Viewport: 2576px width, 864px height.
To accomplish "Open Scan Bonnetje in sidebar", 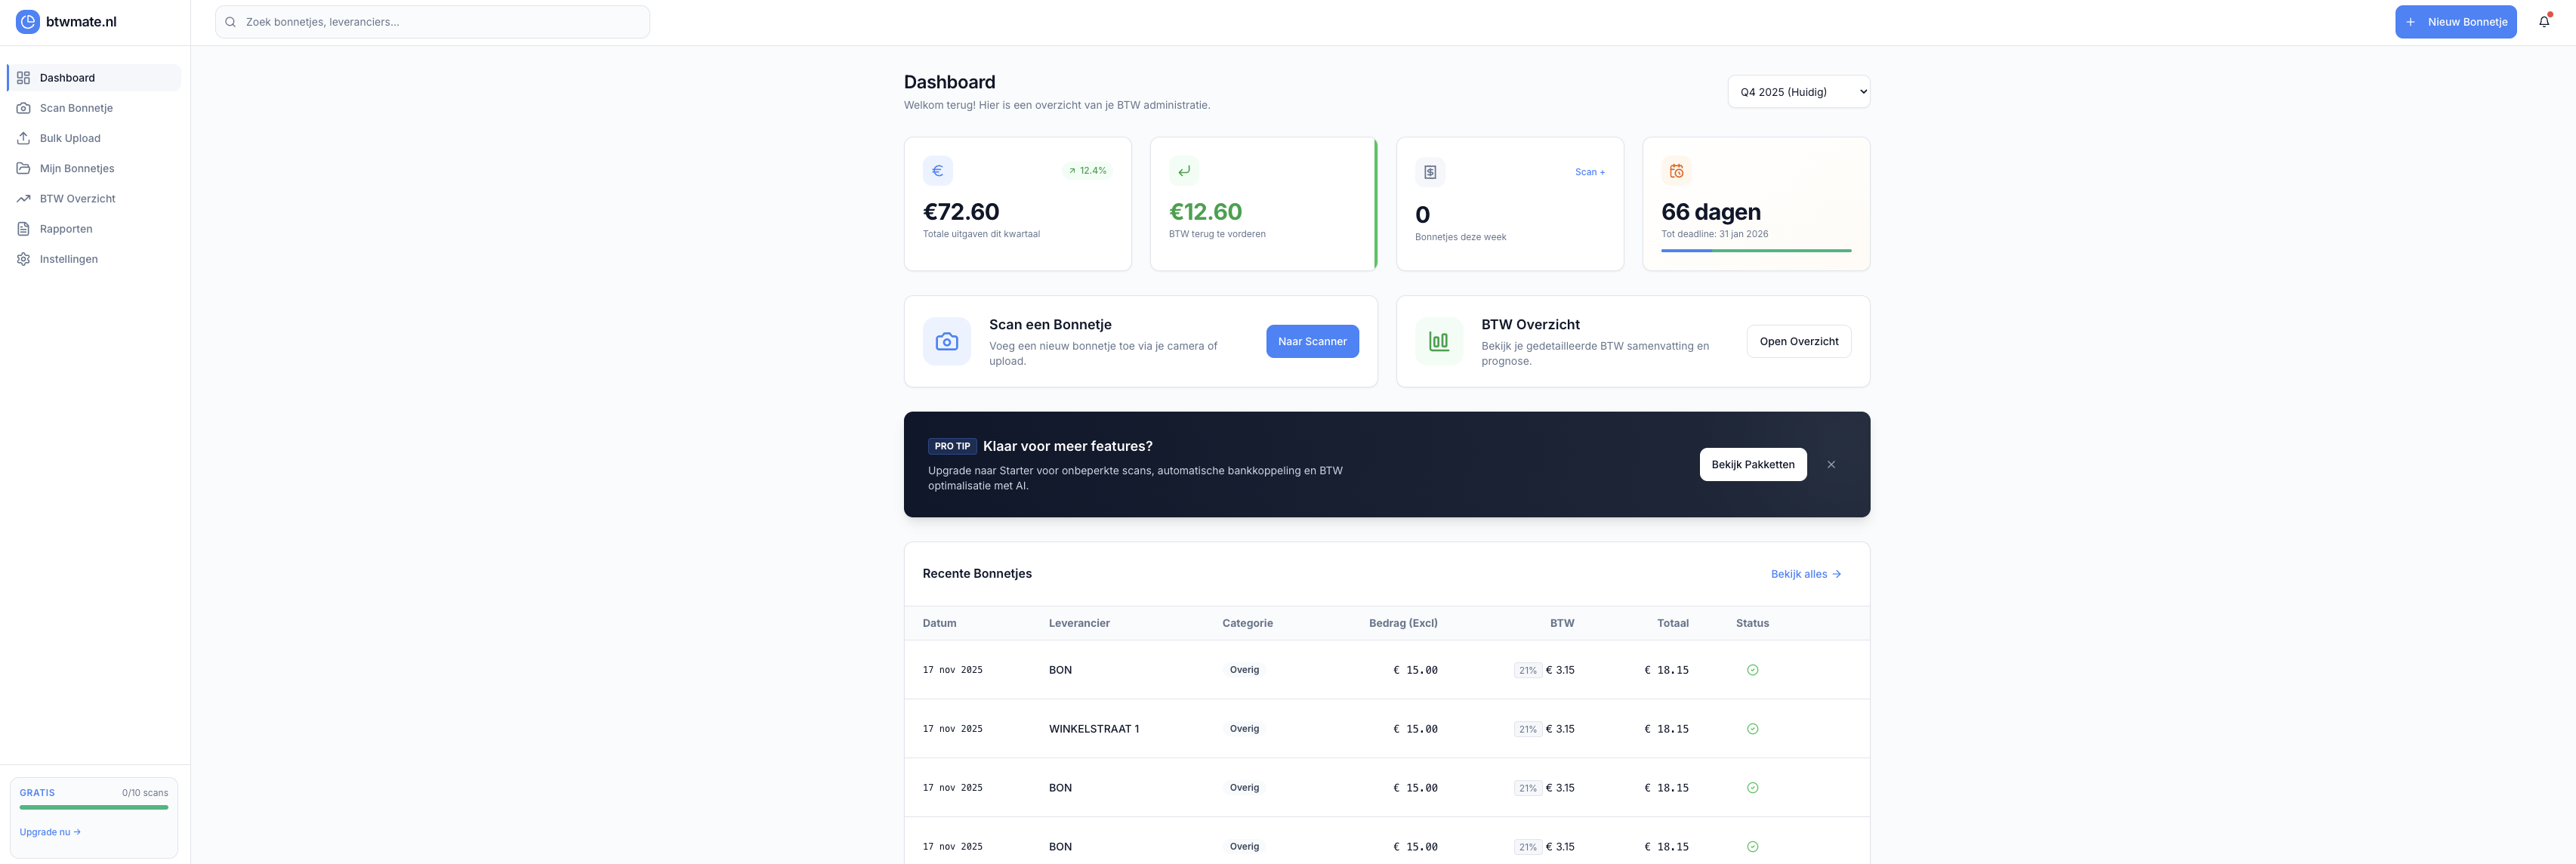I will coord(76,108).
